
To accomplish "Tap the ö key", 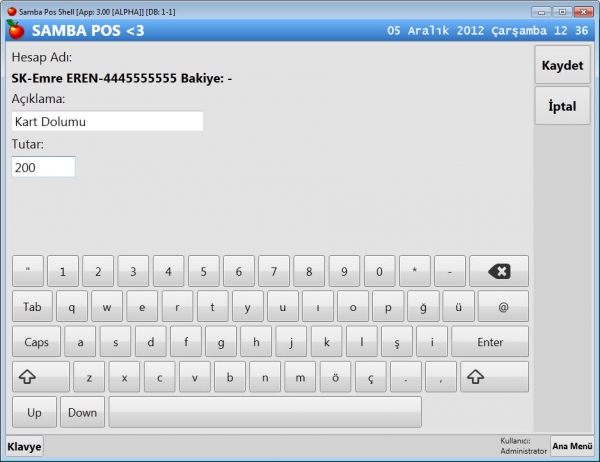I will click(335, 377).
